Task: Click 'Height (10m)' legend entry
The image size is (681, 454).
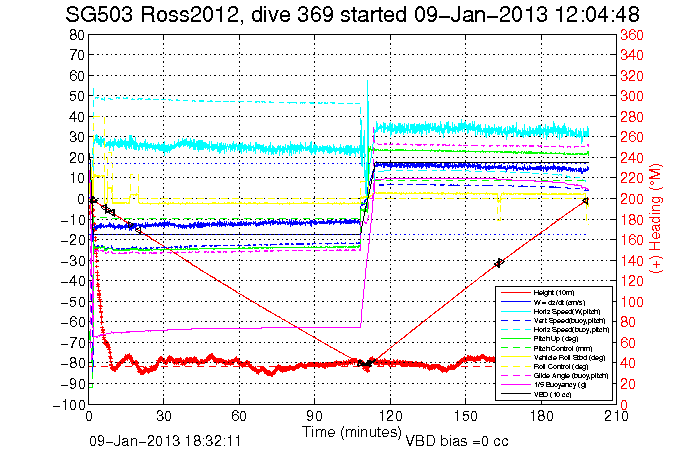Action: [x=554, y=293]
